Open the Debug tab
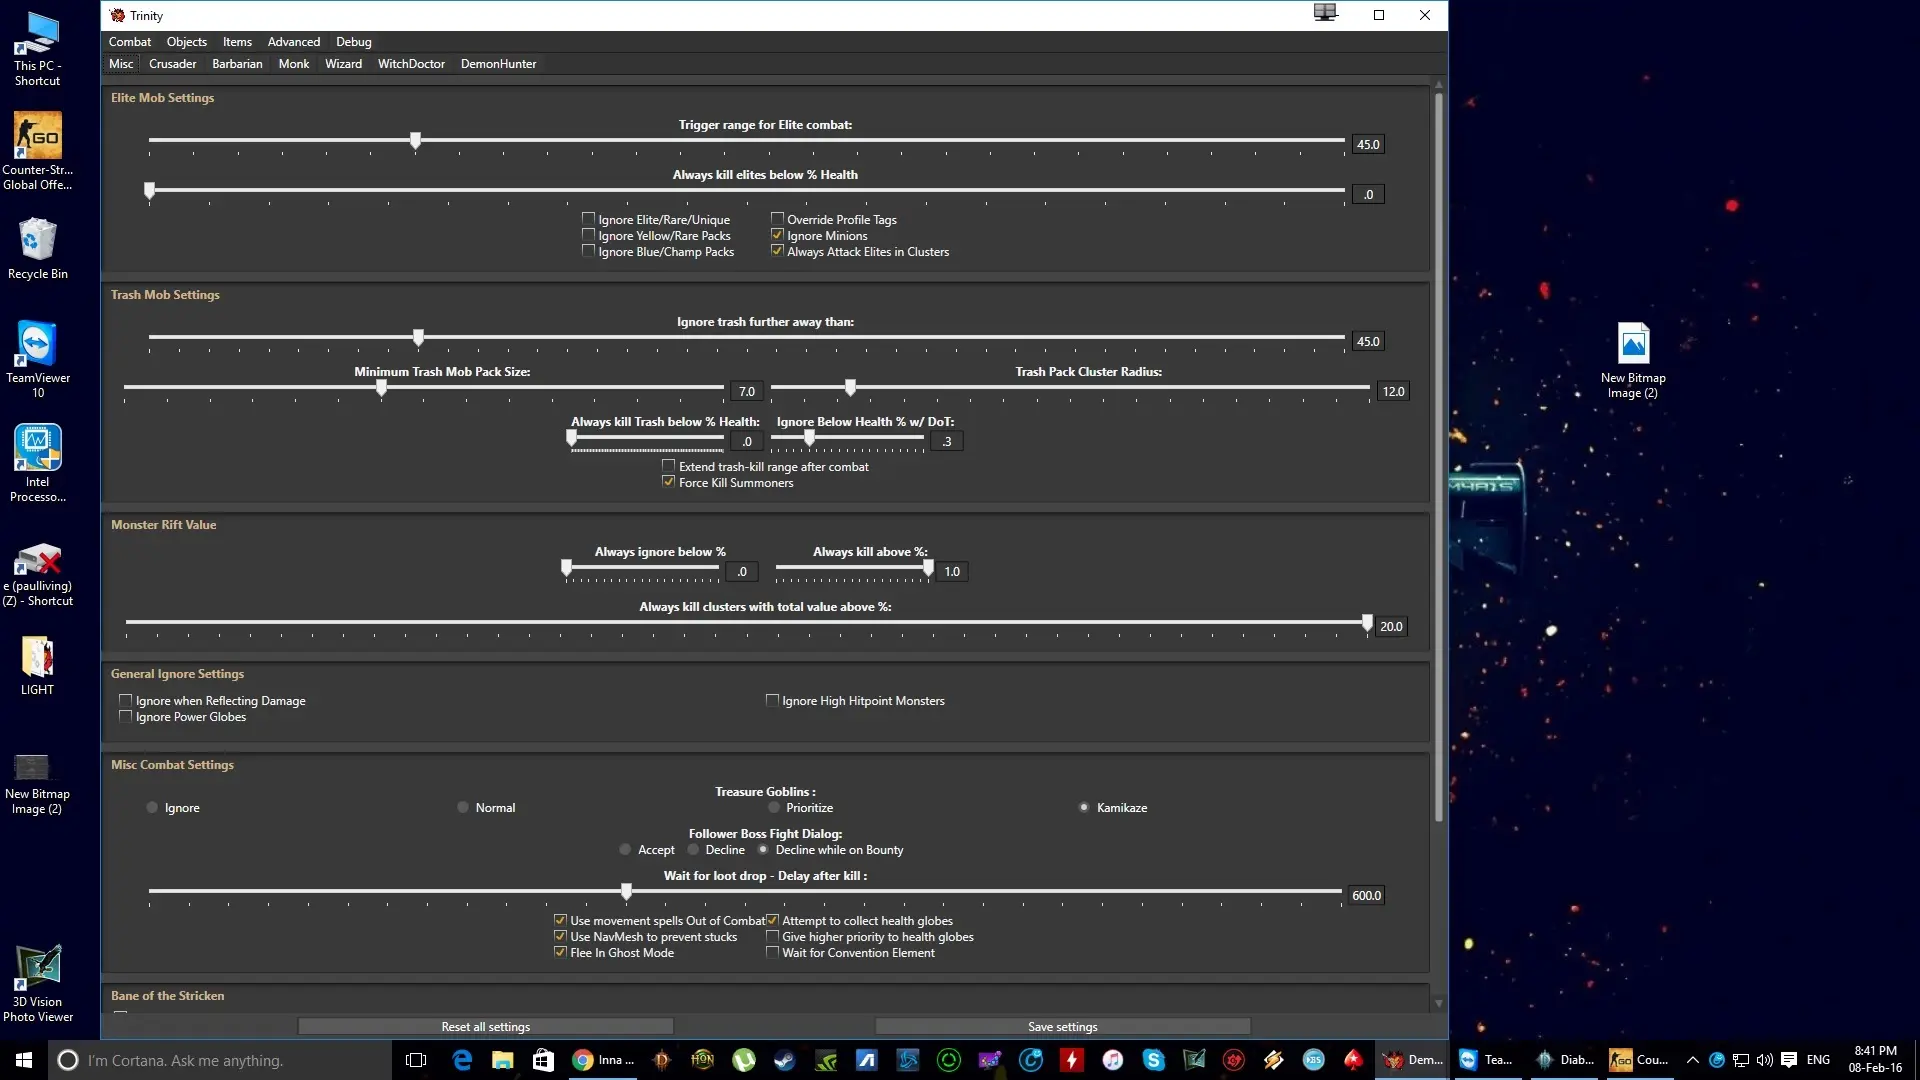This screenshot has height=1080, width=1920. 354,42
